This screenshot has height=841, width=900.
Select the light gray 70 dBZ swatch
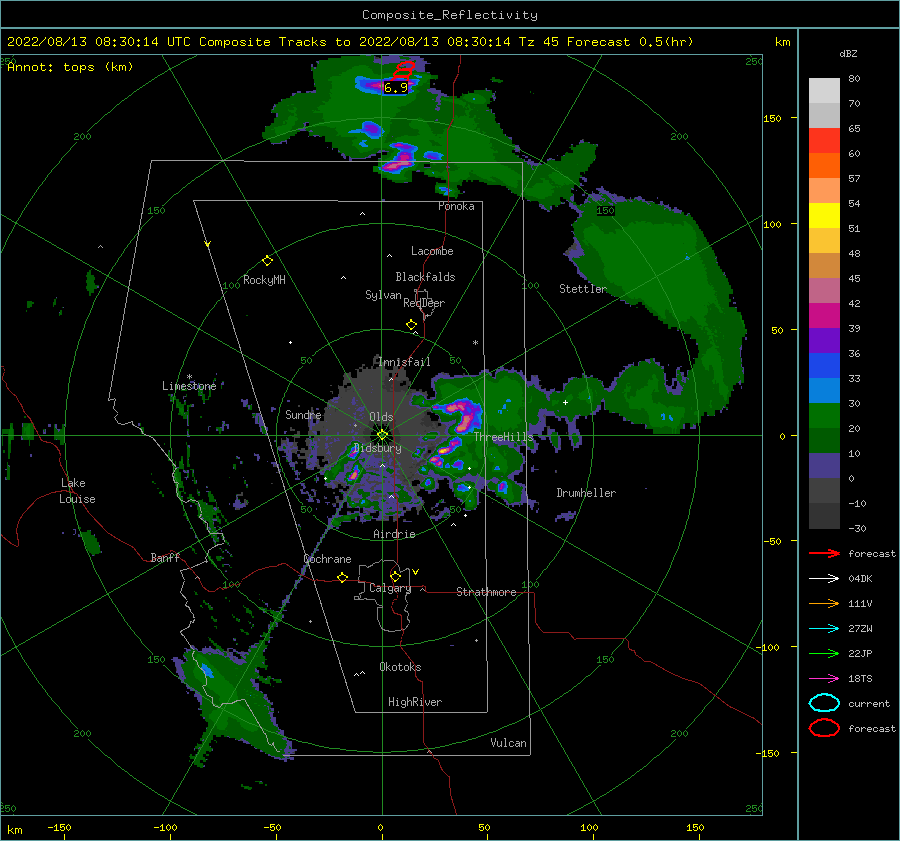point(824,91)
